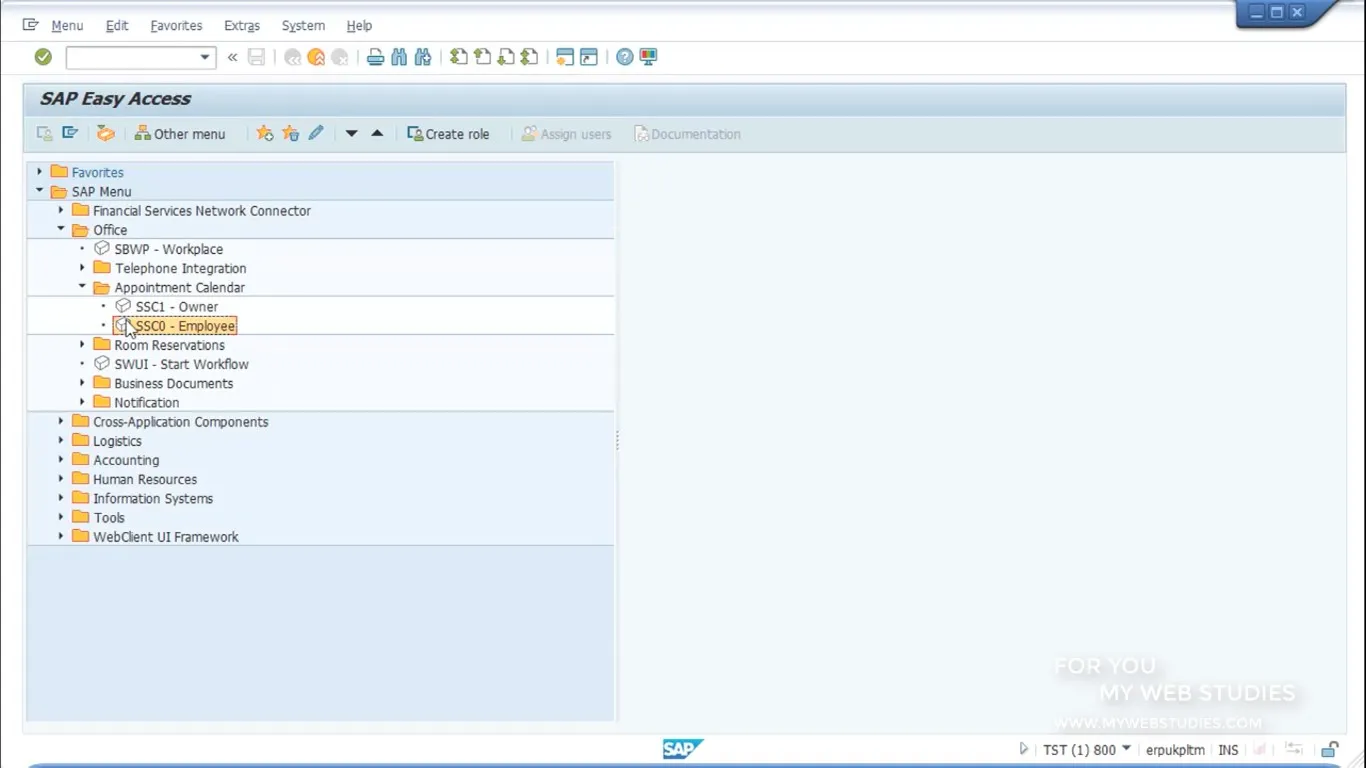The image size is (1366, 768).
Task: Expand the Cross-Application Components folder
Action: coord(61,422)
